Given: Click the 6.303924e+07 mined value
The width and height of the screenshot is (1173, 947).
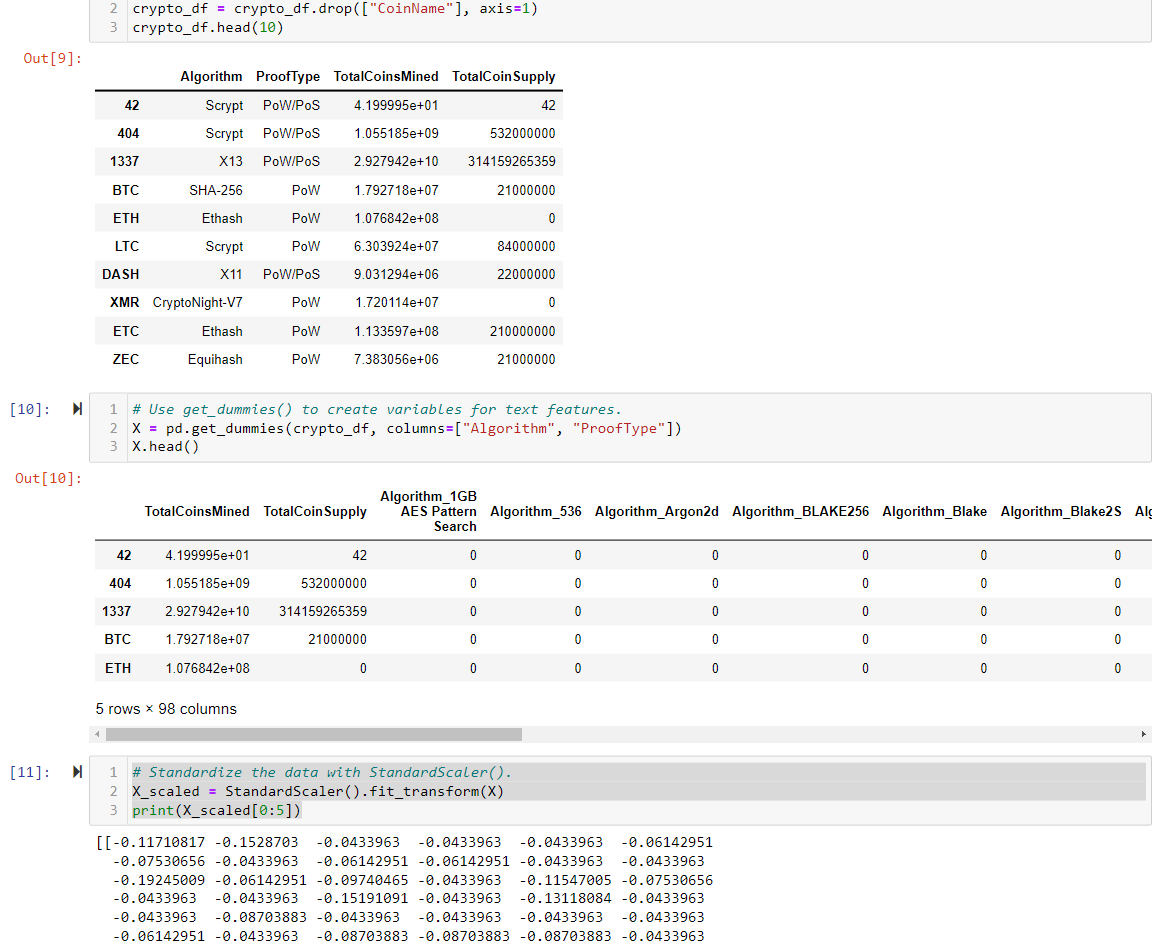Looking at the screenshot, I should tap(396, 246).
